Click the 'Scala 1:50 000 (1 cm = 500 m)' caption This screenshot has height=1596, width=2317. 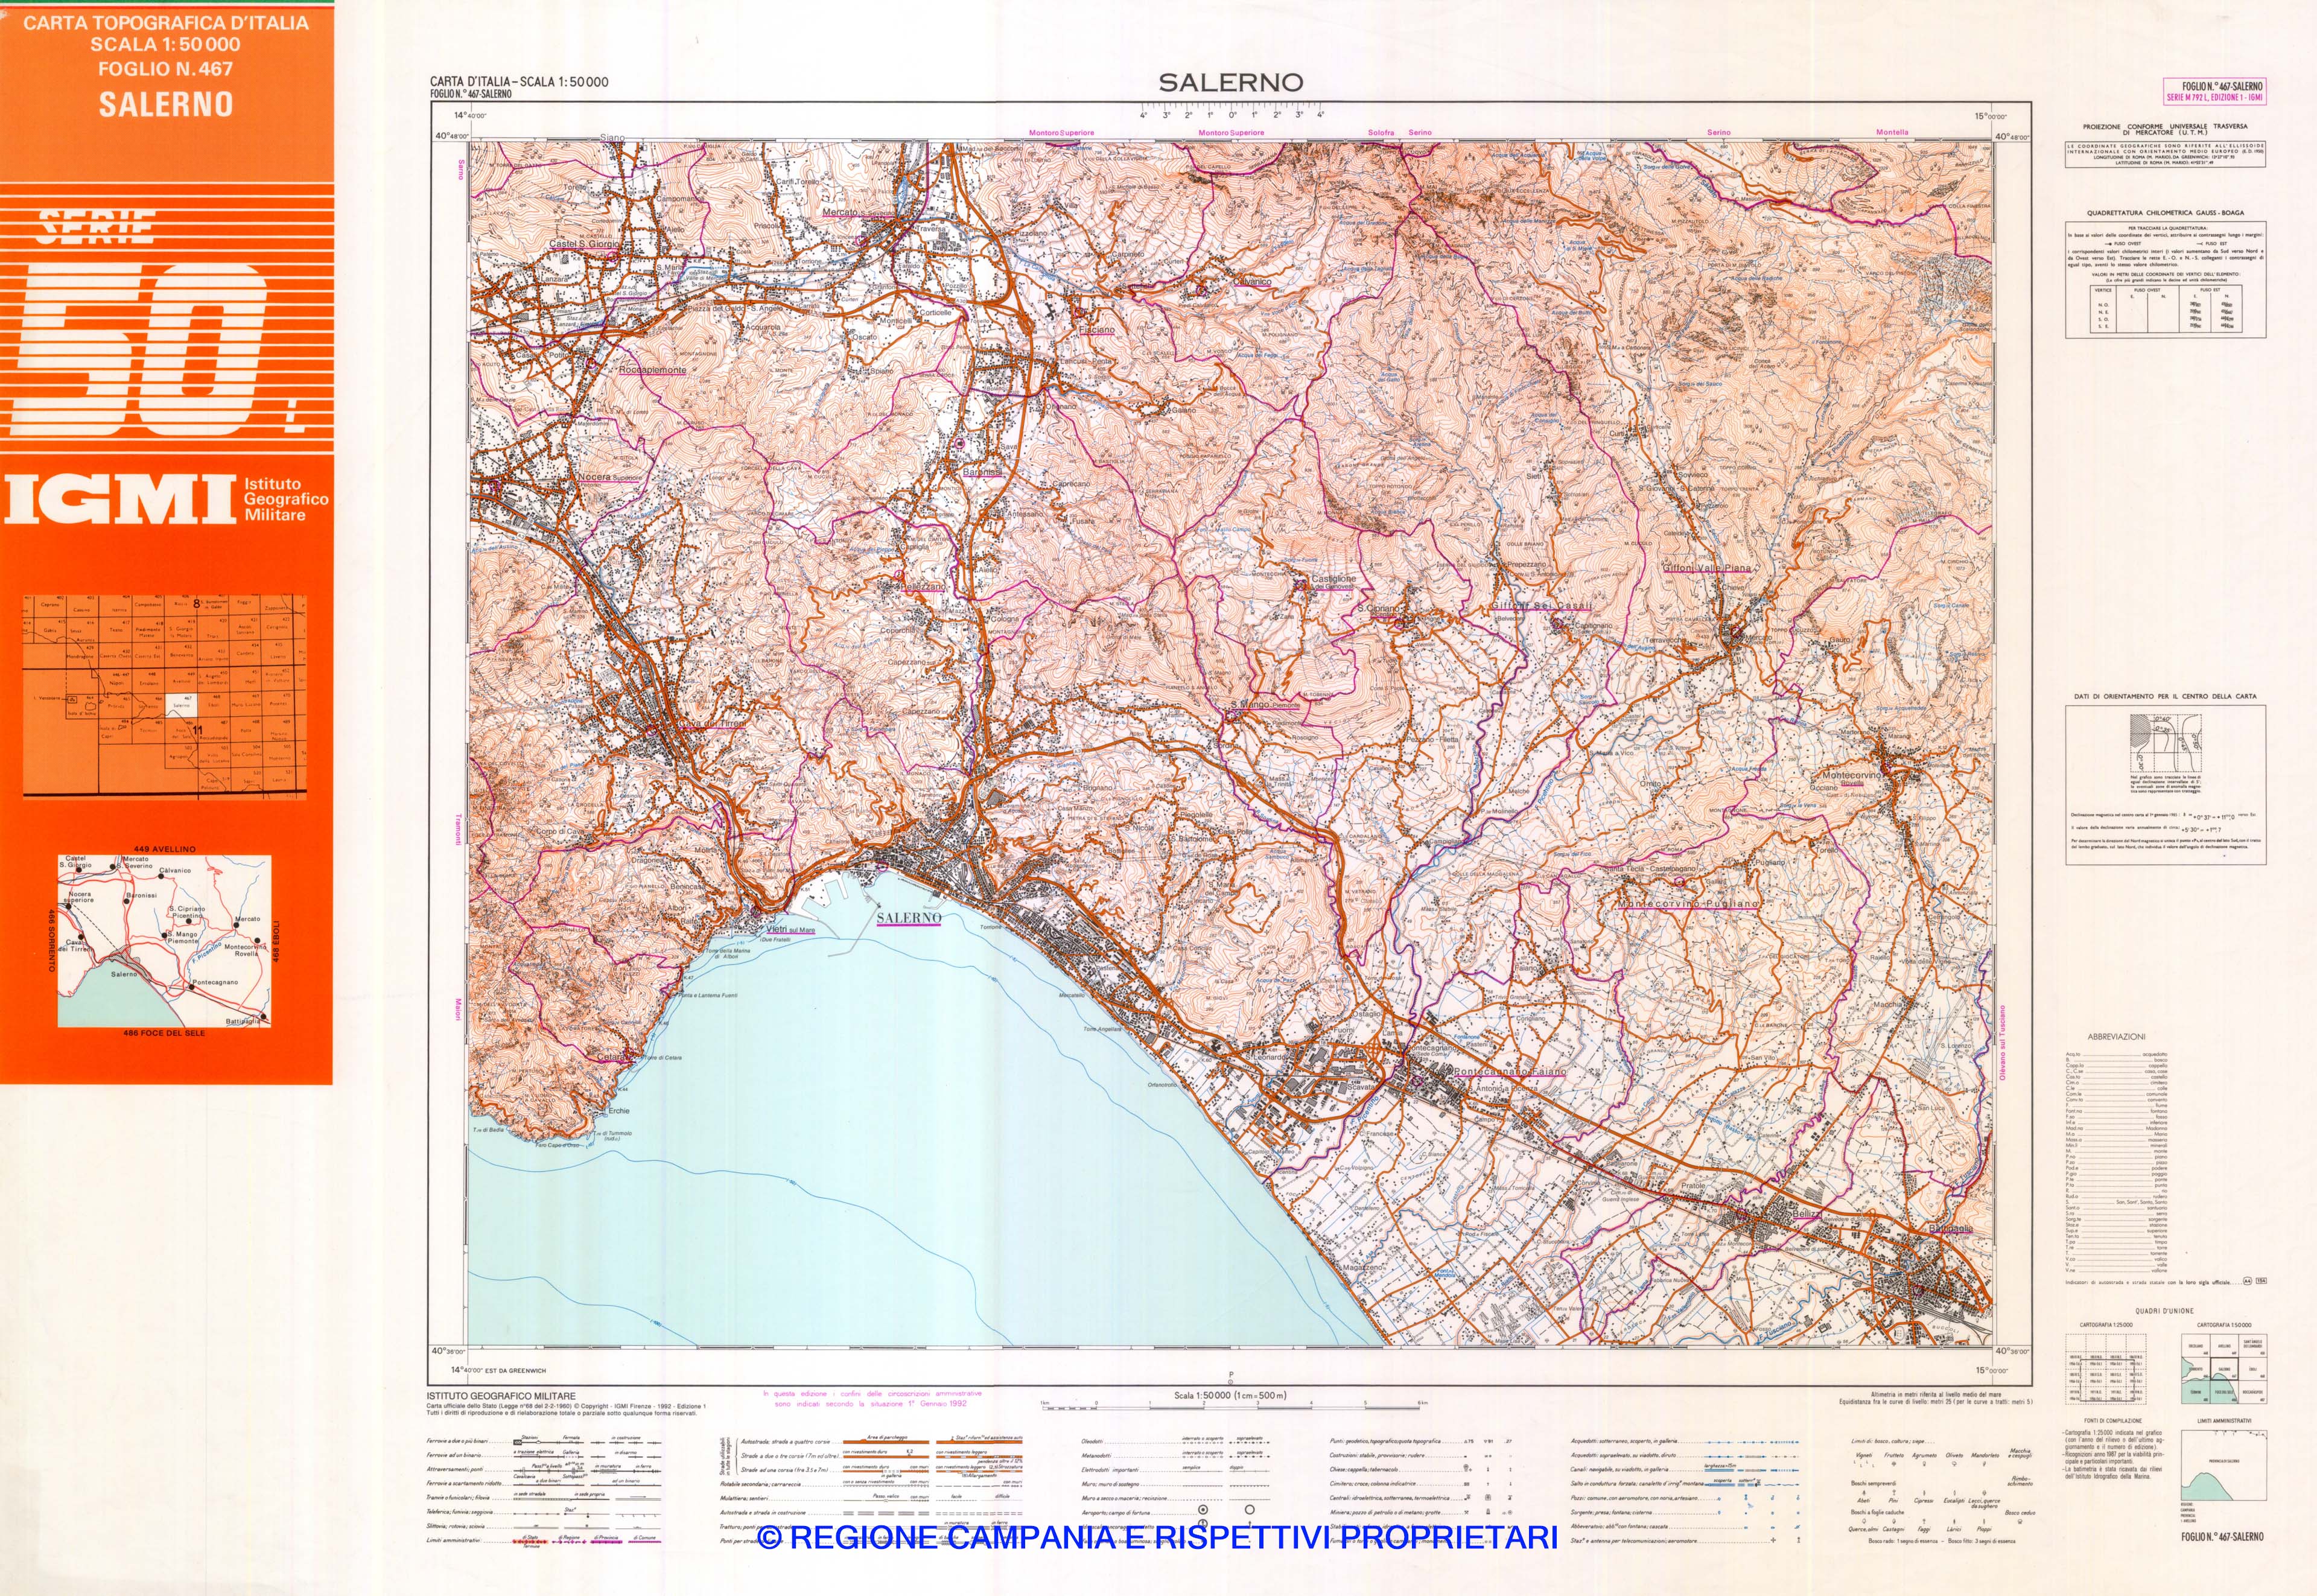click(1230, 1395)
